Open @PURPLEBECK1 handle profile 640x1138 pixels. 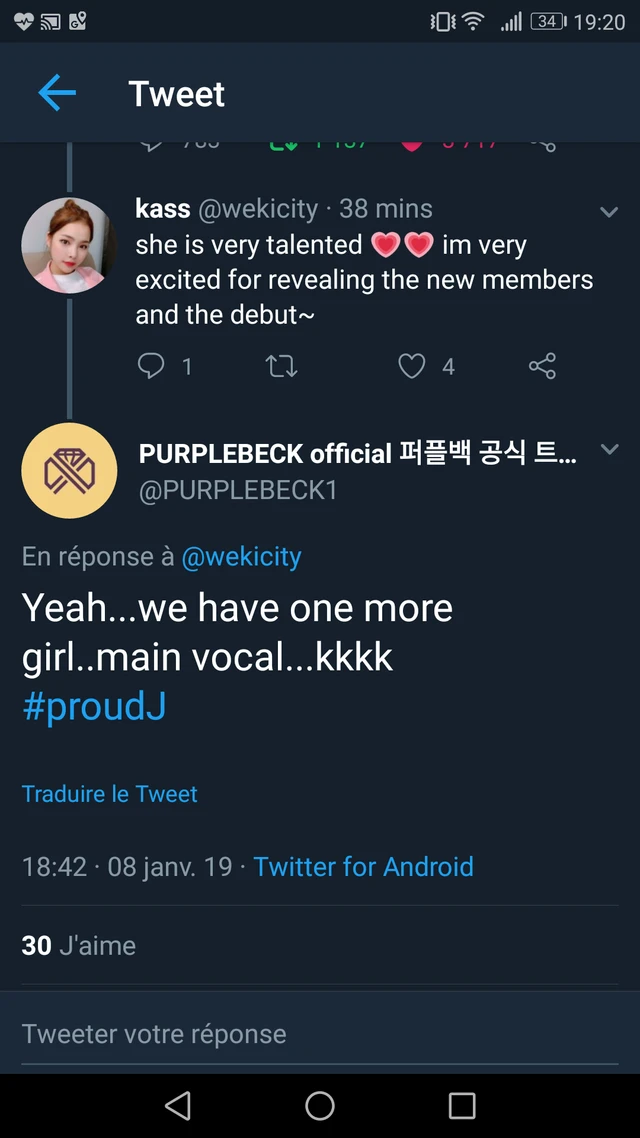coord(238,490)
